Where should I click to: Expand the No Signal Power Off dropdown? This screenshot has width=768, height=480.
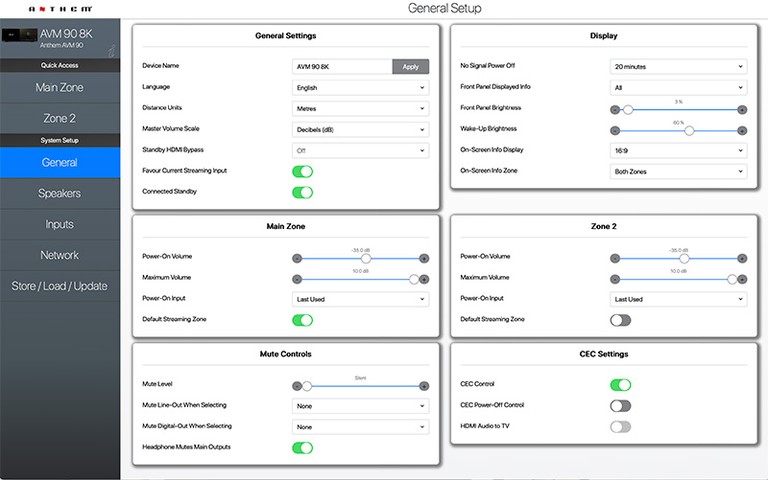pyautogui.click(x=678, y=66)
